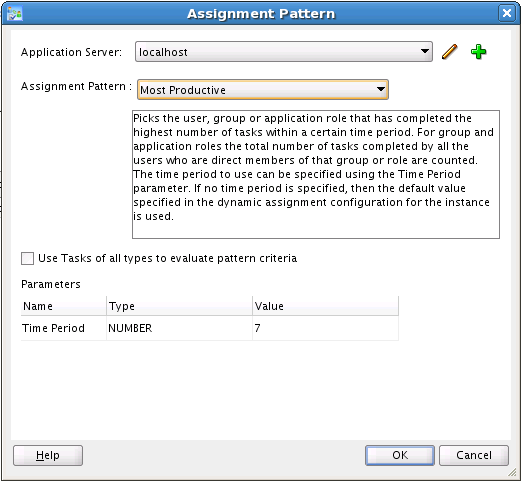The height and width of the screenshot is (481, 521).
Task: Click the Type column header
Action: (179, 306)
